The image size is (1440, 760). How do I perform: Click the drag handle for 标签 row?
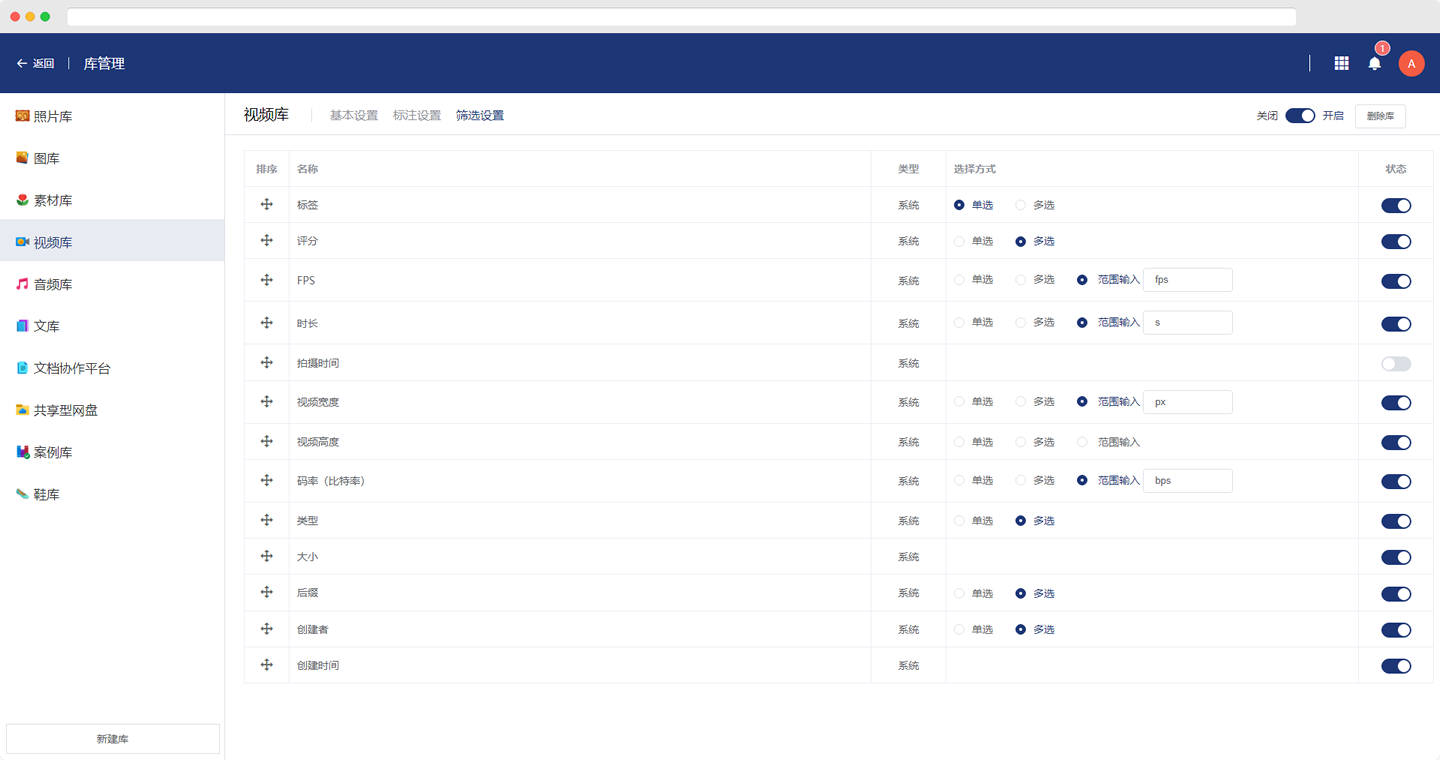[267, 204]
